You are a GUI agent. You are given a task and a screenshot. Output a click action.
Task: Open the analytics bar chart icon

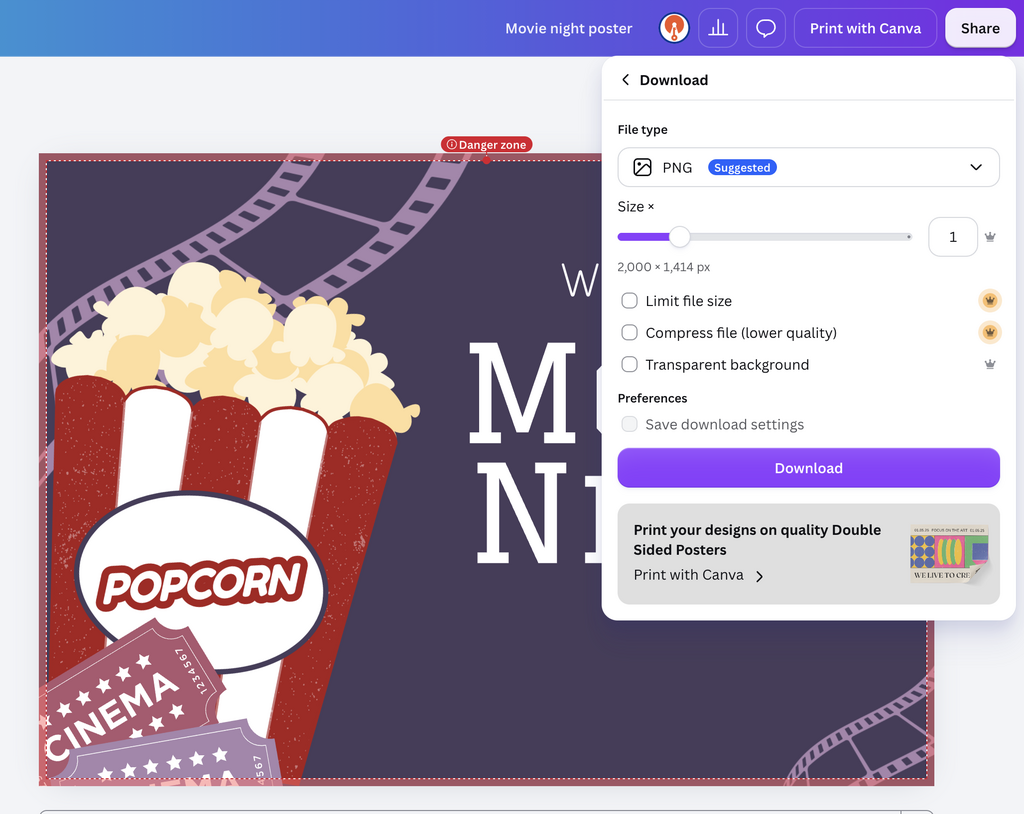tap(718, 28)
